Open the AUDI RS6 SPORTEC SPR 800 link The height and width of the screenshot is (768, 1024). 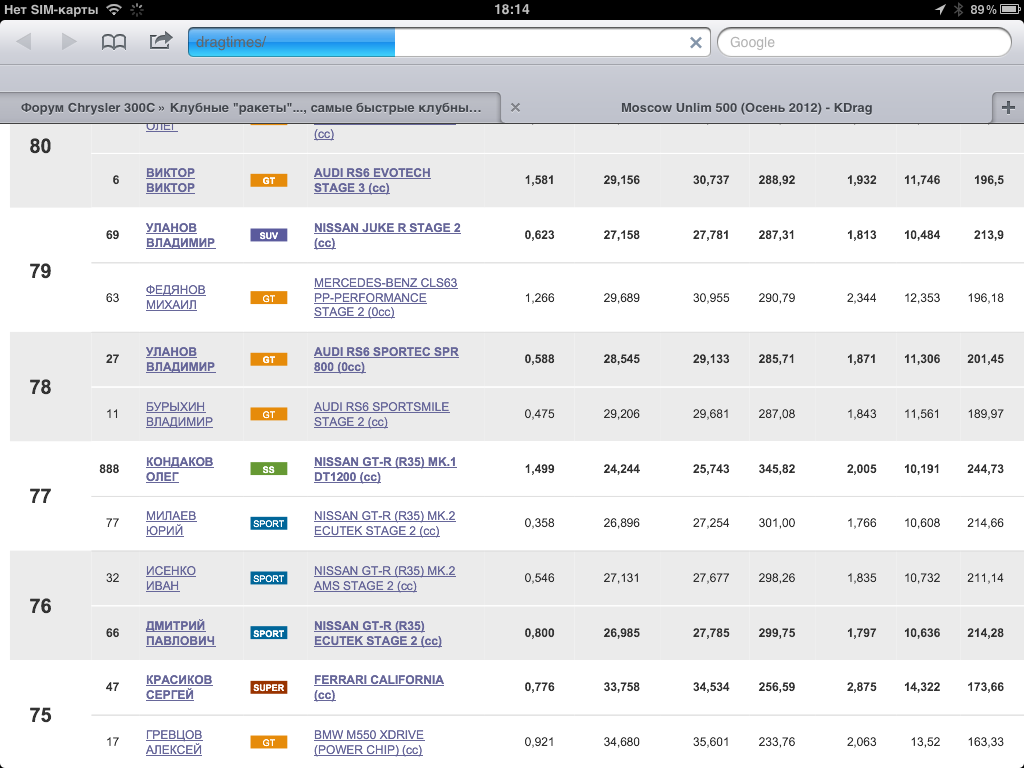387,359
